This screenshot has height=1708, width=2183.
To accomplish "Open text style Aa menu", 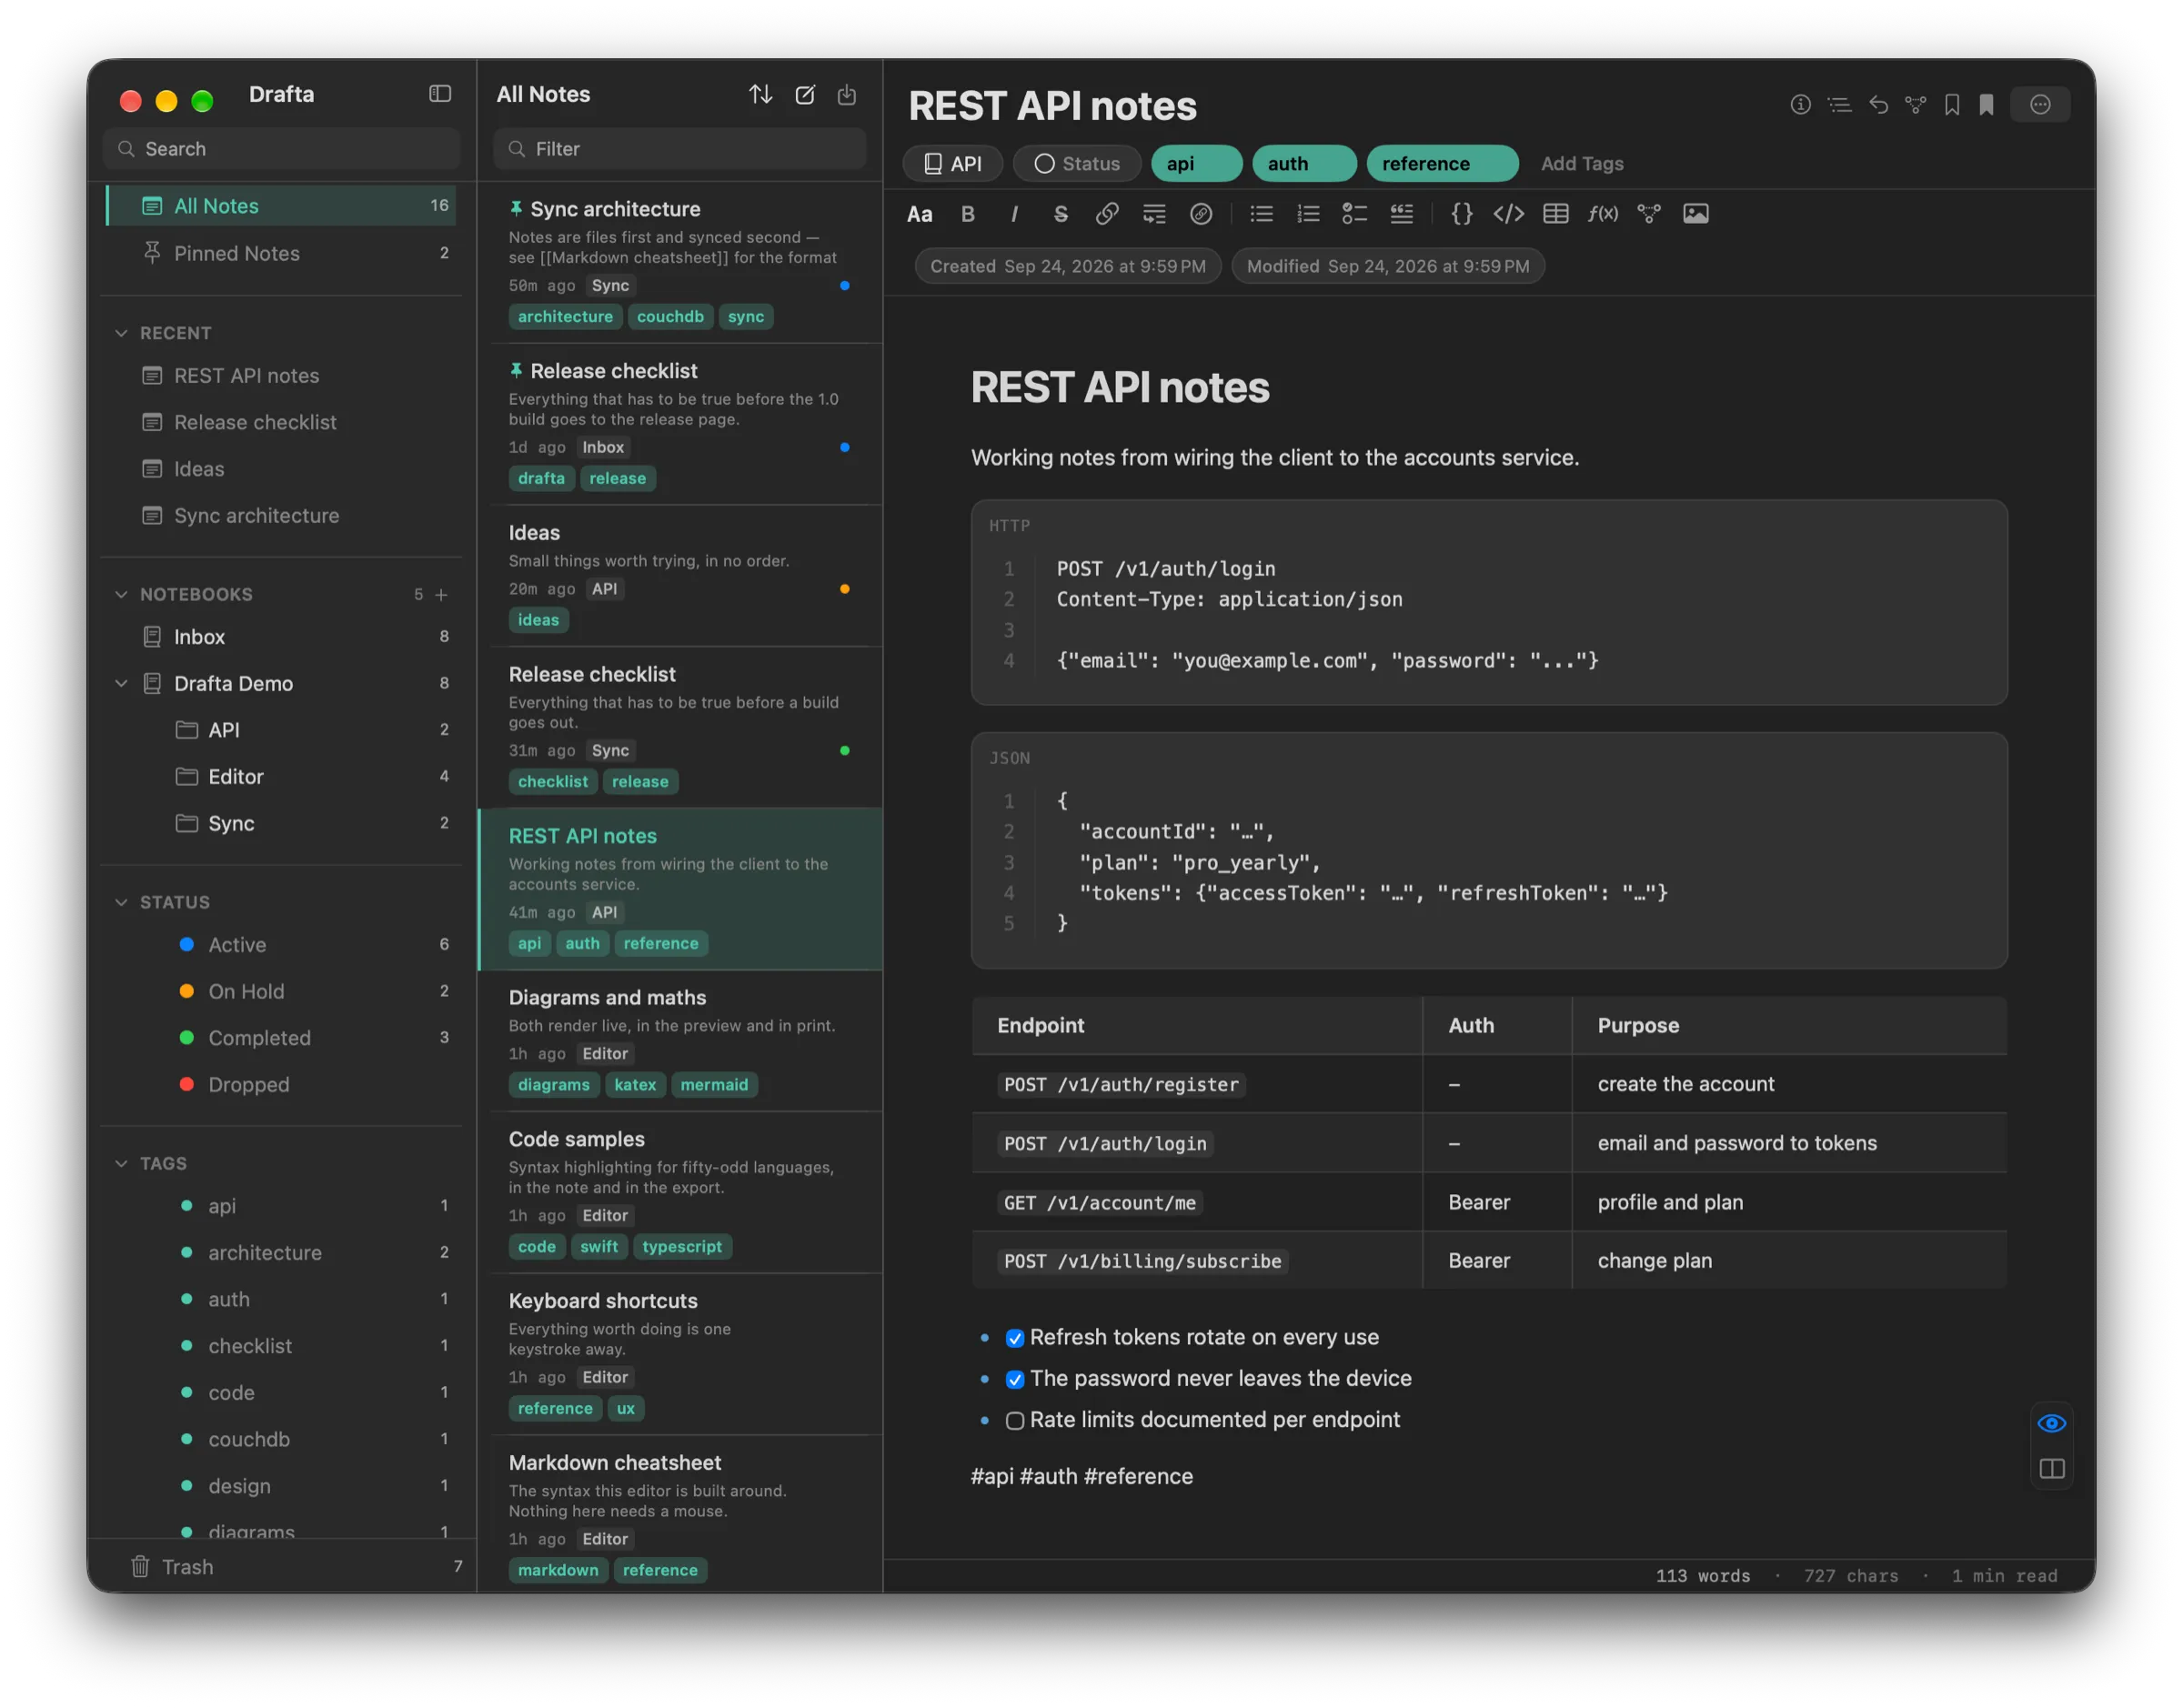I will [919, 214].
